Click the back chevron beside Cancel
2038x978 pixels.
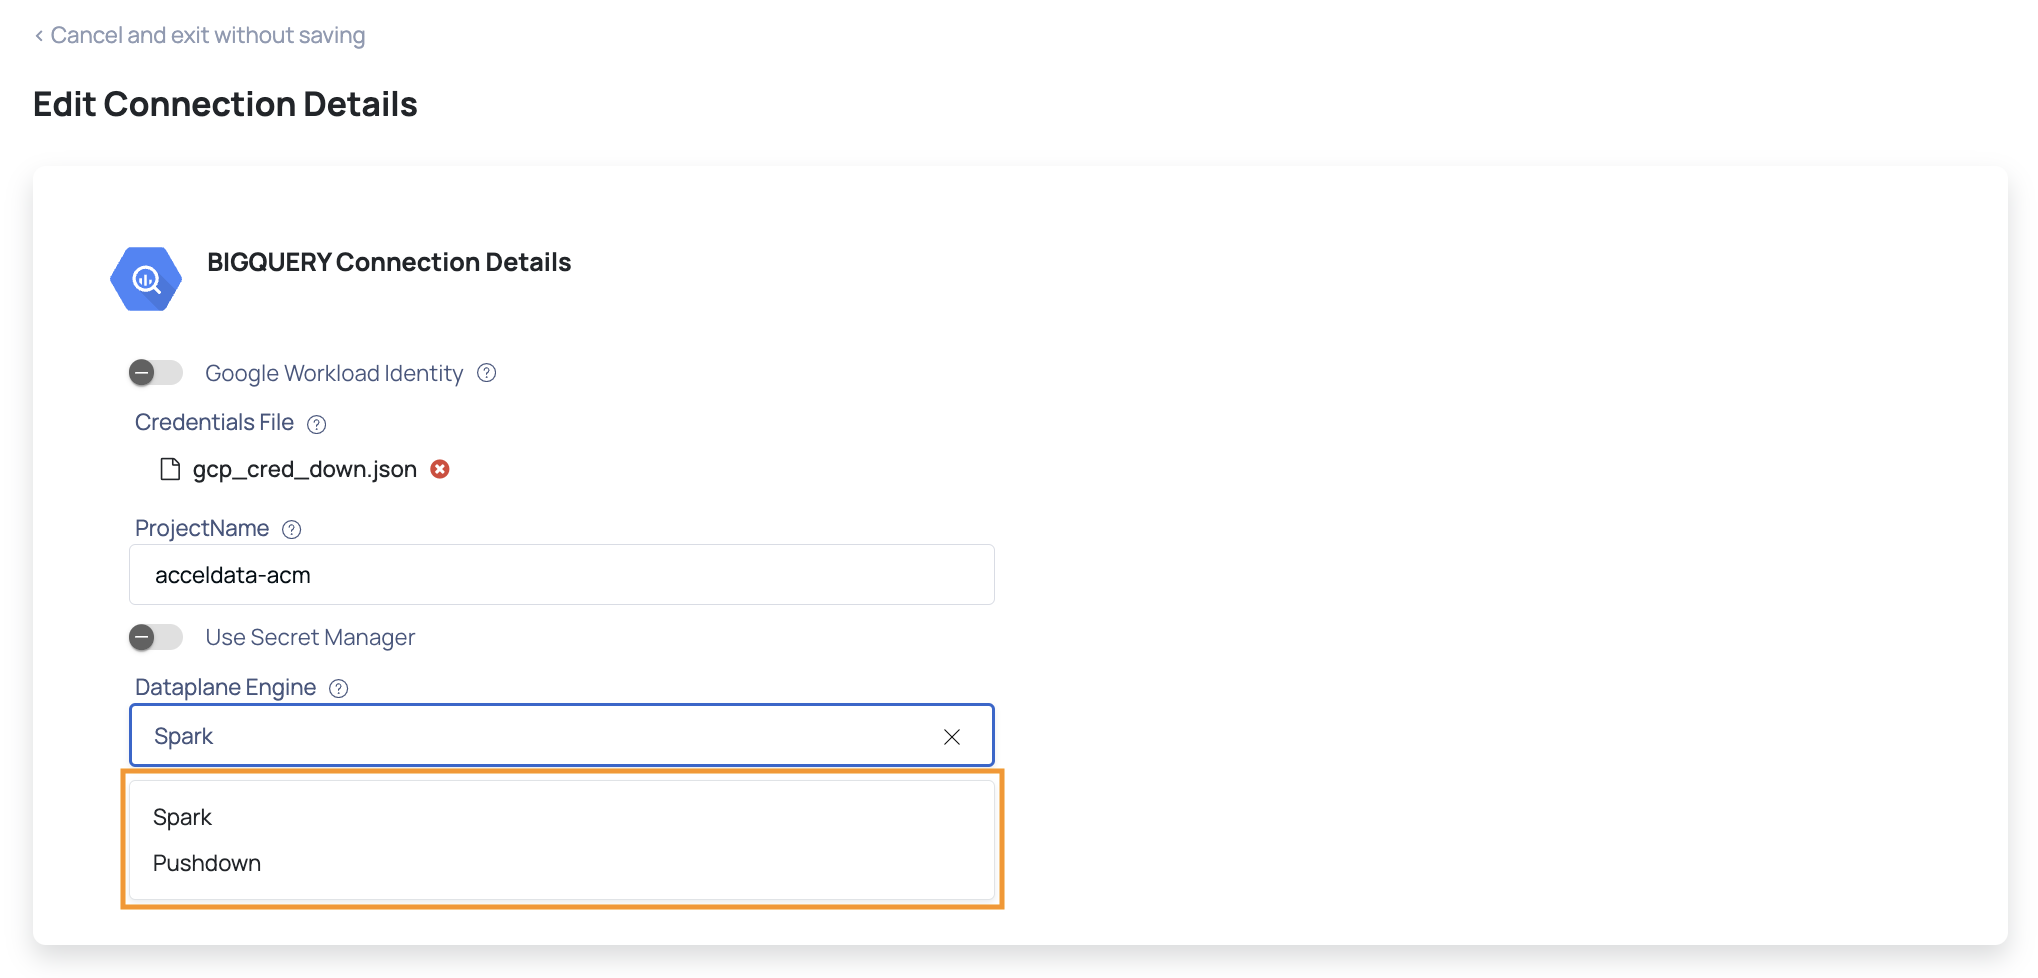pyautogui.click(x=39, y=36)
